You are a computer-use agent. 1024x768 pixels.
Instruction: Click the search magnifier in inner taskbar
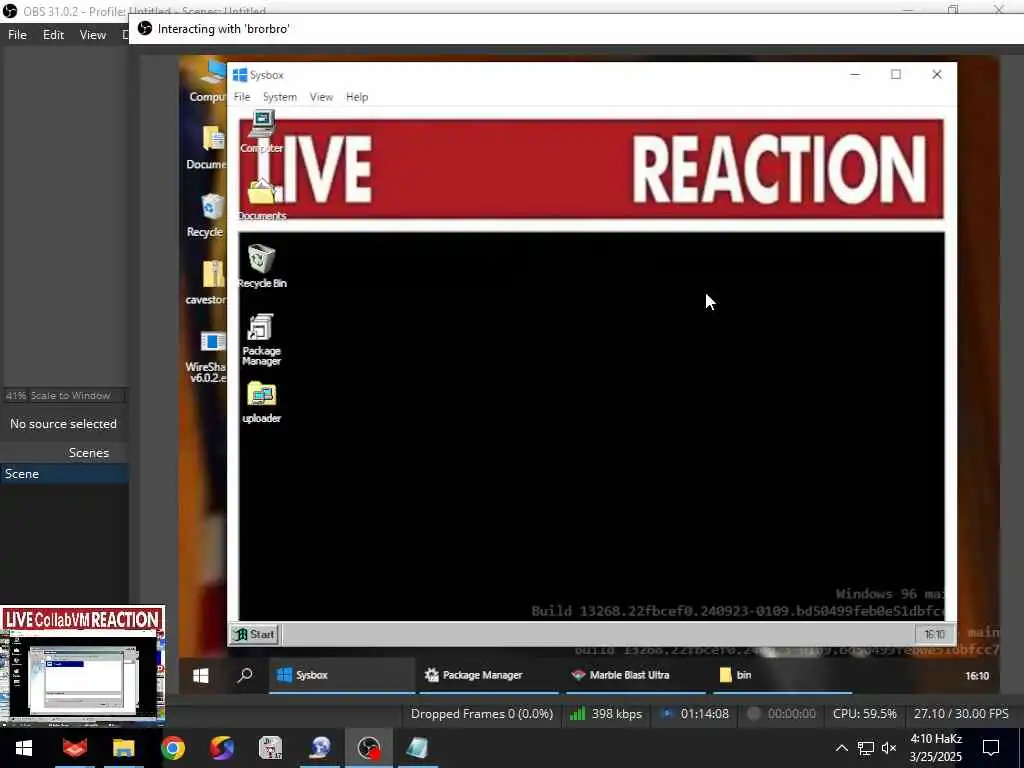245,675
